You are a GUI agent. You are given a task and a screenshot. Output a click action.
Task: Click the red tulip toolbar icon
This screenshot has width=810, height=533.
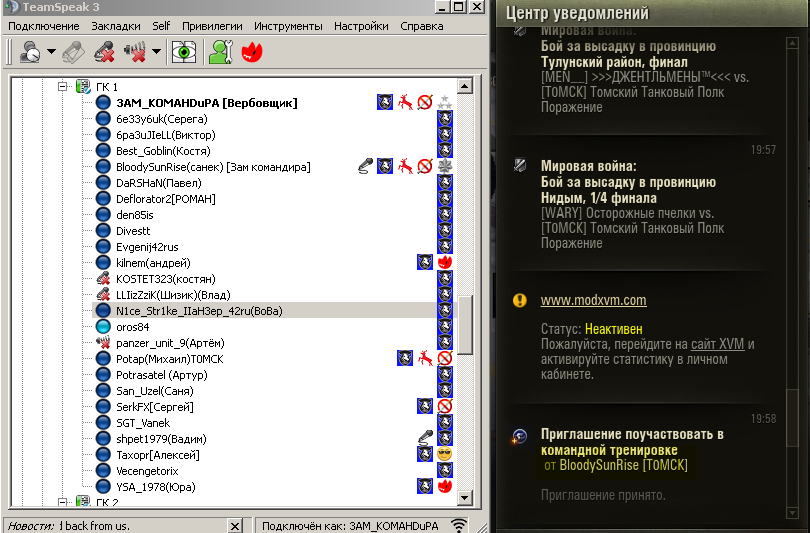(252, 52)
